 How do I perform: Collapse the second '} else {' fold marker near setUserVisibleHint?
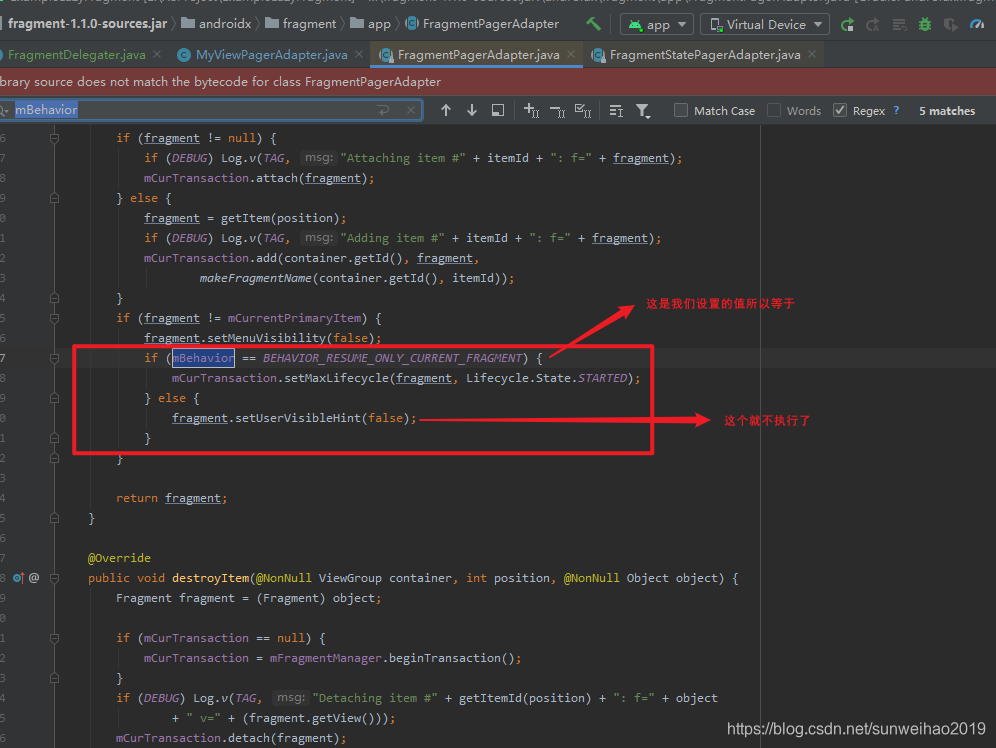tap(55, 398)
